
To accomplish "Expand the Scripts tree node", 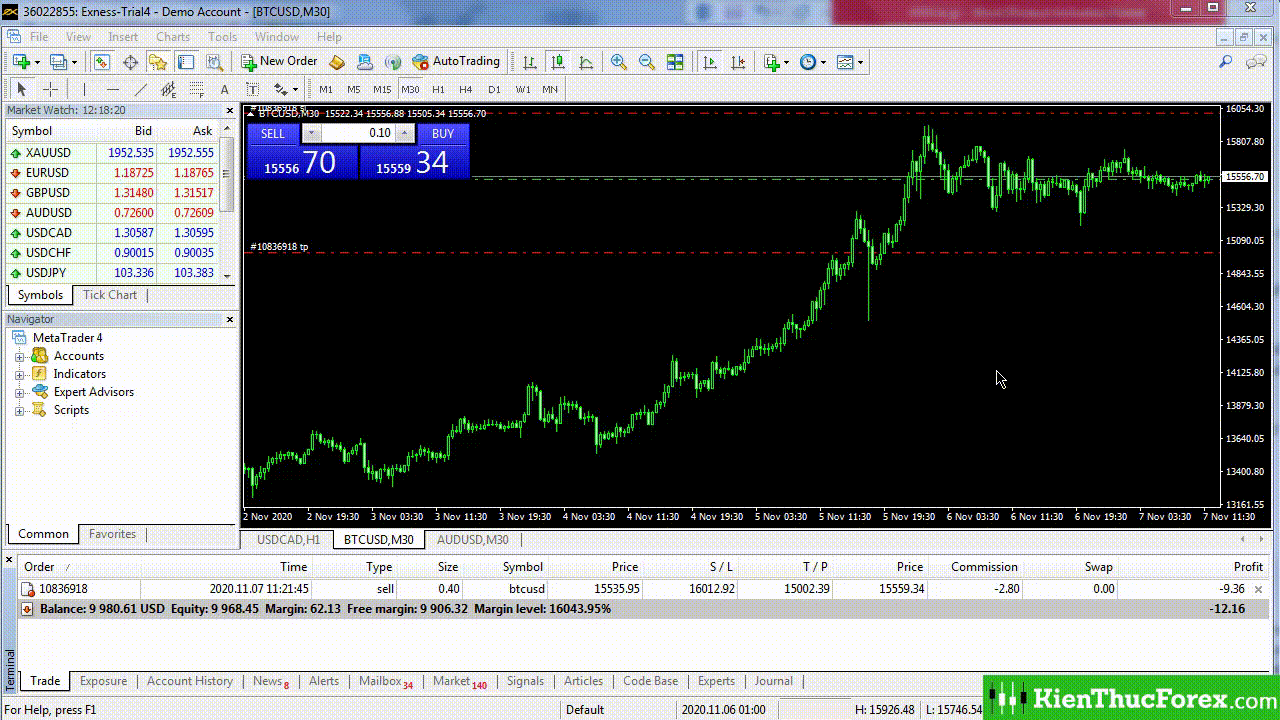I will tap(19, 410).
